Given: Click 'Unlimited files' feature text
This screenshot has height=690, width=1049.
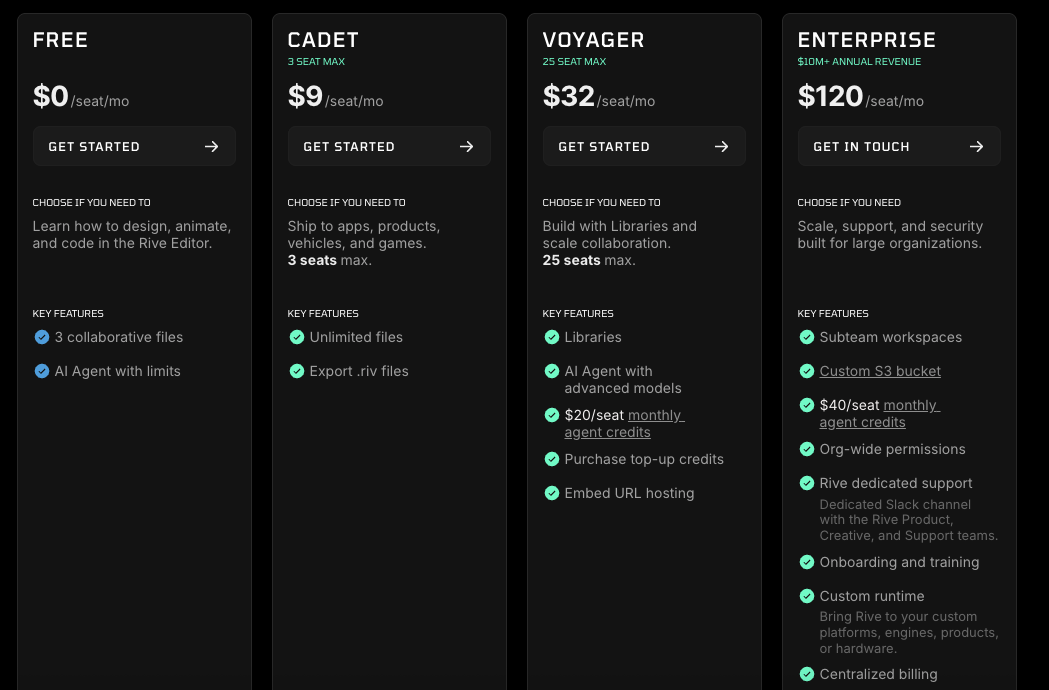Looking at the screenshot, I should point(356,337).
